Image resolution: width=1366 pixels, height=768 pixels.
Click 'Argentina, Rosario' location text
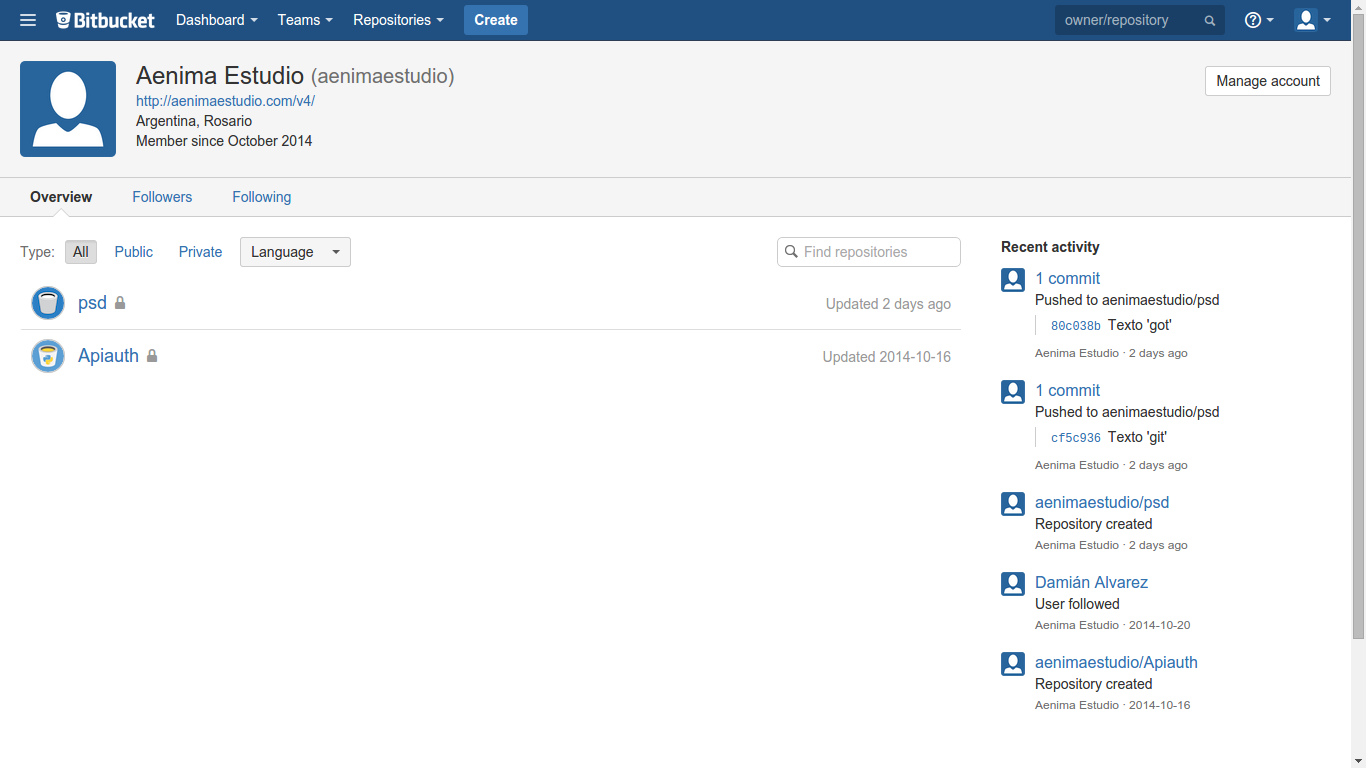(194, 121)
